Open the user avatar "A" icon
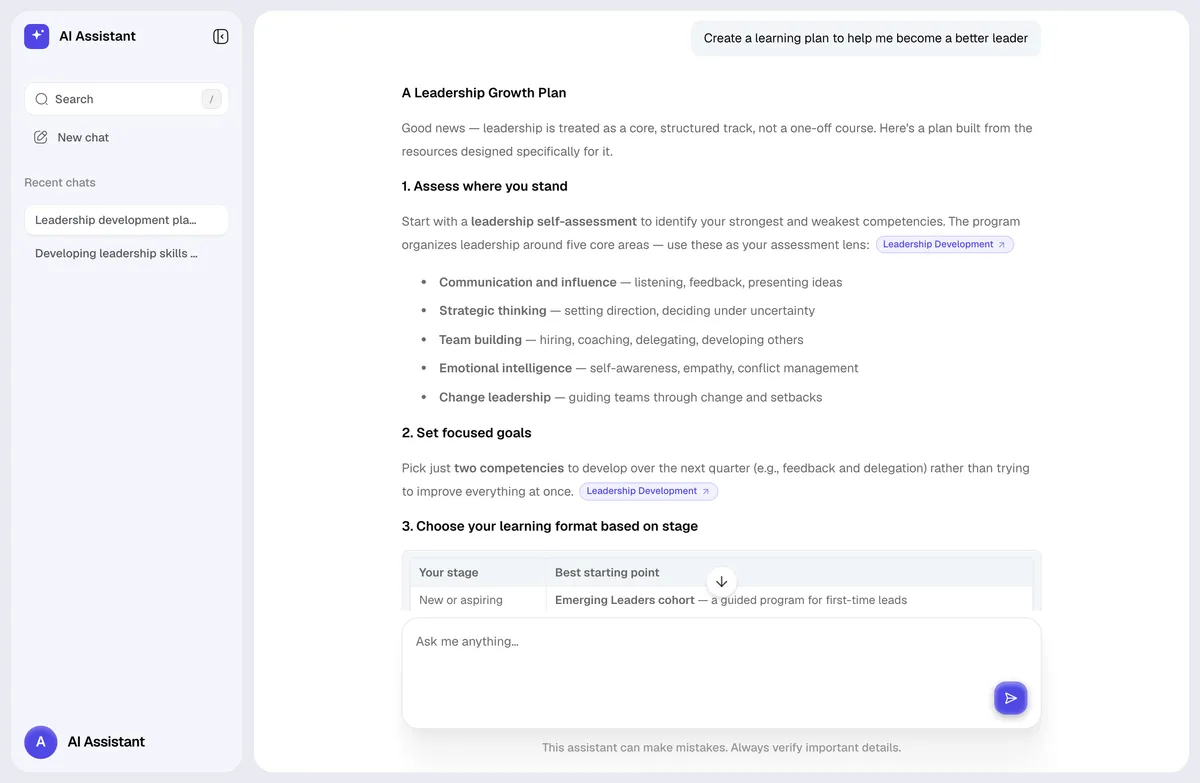 [41, 742]
